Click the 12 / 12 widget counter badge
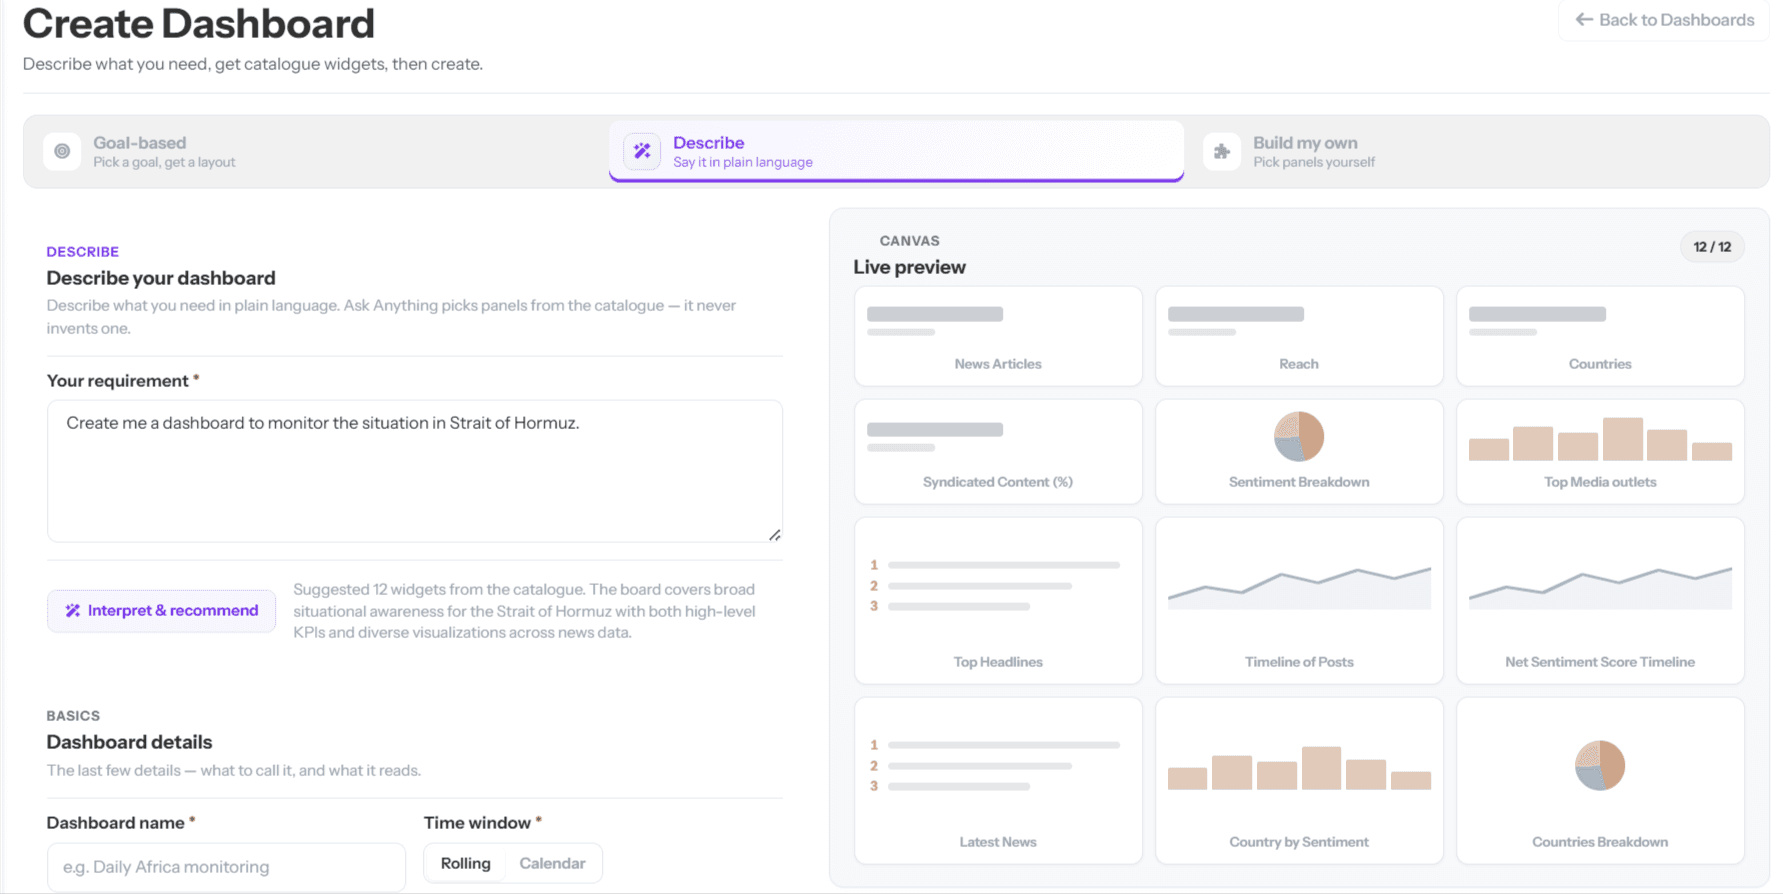1783x894 pixels. pyautogui.click(x=1712, y=247)
